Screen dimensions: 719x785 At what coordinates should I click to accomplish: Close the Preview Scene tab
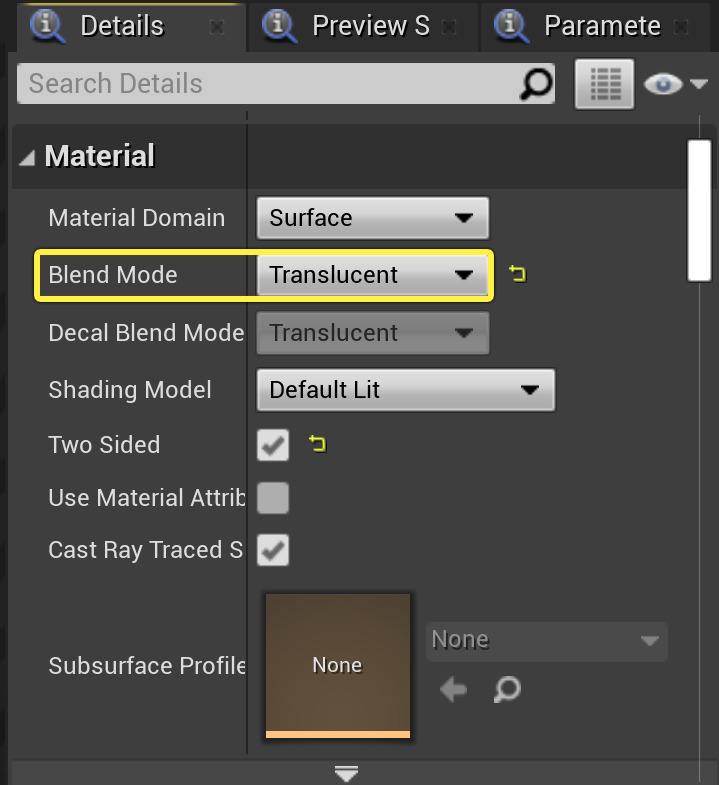(x=450, y=27)
